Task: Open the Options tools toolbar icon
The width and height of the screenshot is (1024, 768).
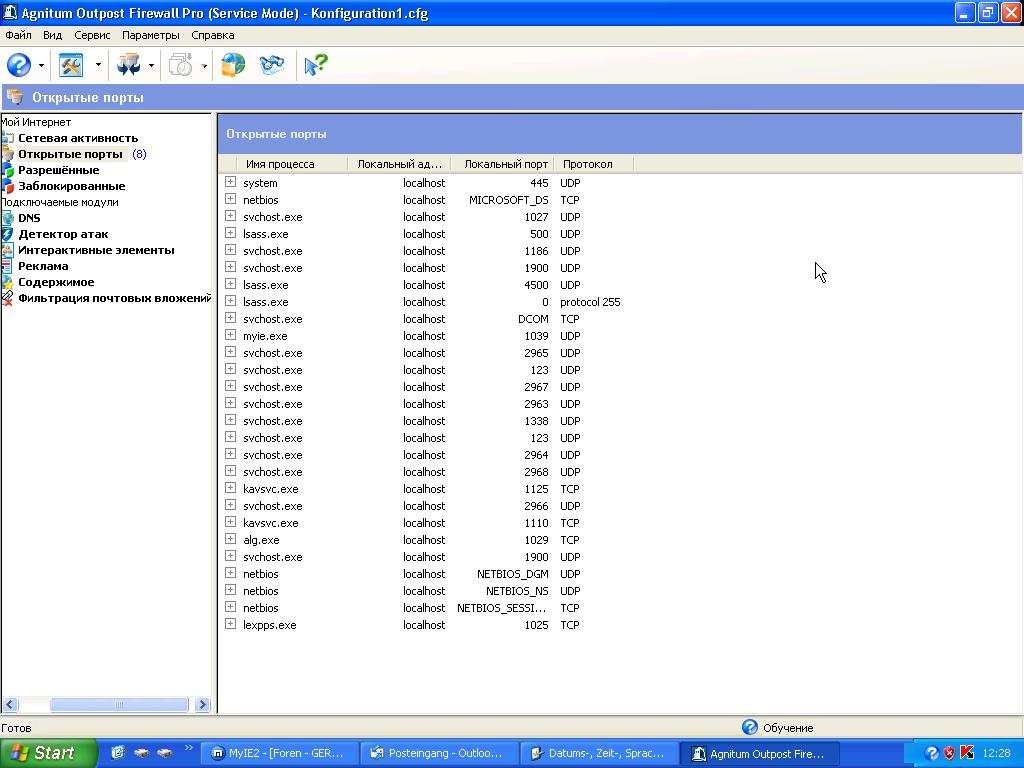Action: click(71, 65)
